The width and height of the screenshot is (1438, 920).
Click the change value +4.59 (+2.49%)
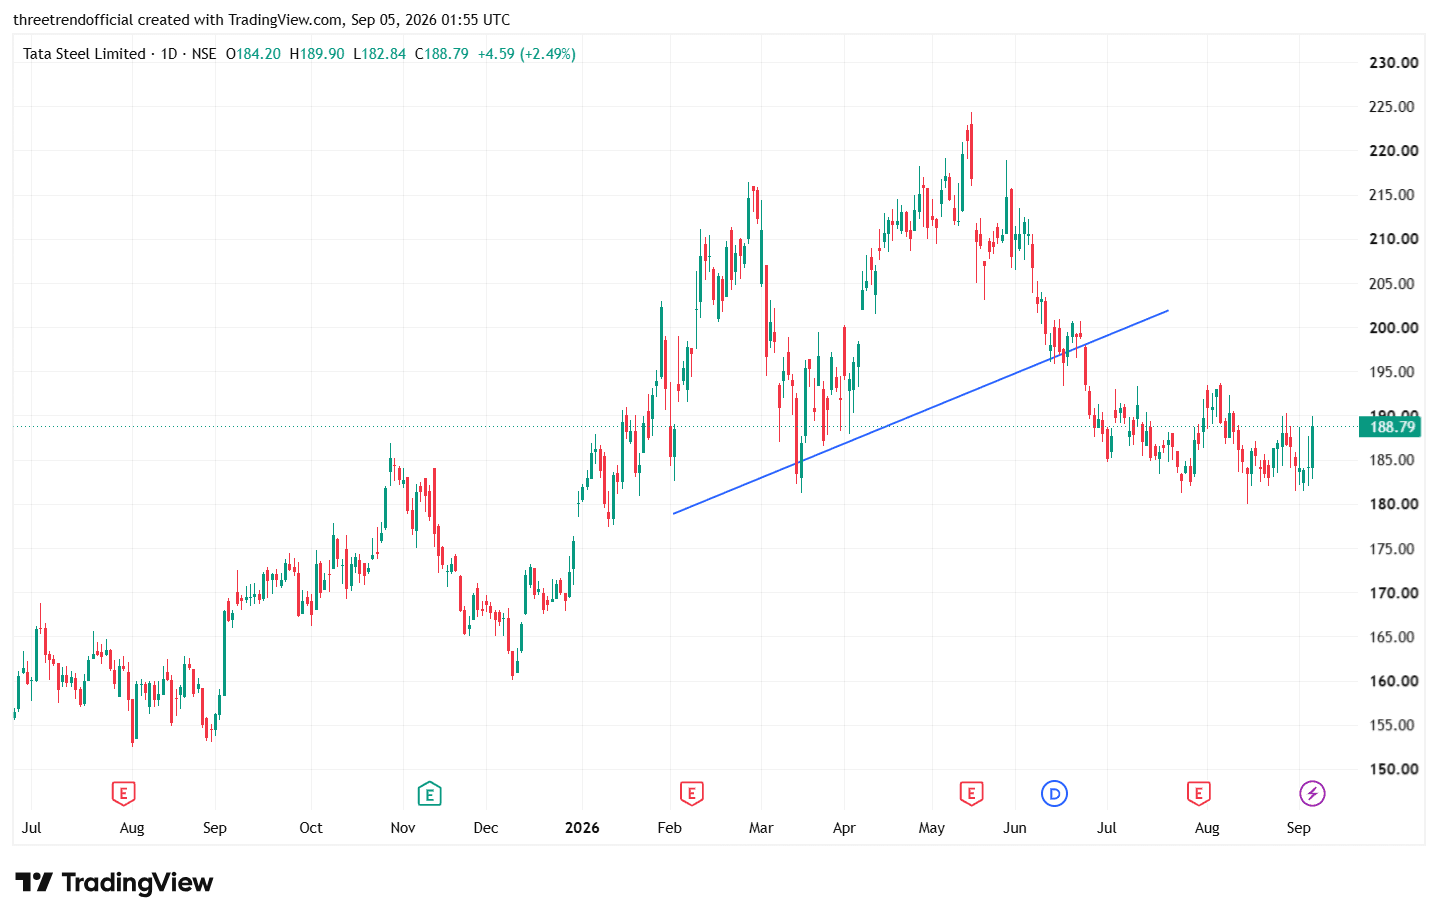point(526,54)
